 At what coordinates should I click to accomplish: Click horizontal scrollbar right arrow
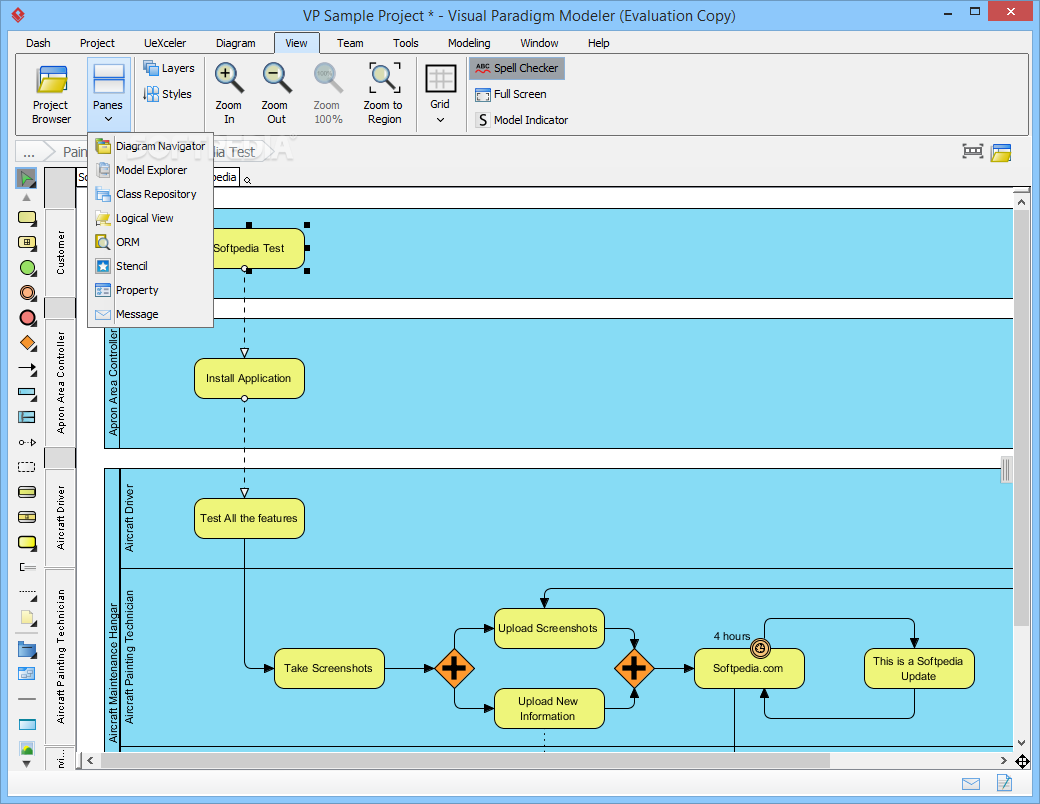pyautogui.click(x=1004, y=761)
